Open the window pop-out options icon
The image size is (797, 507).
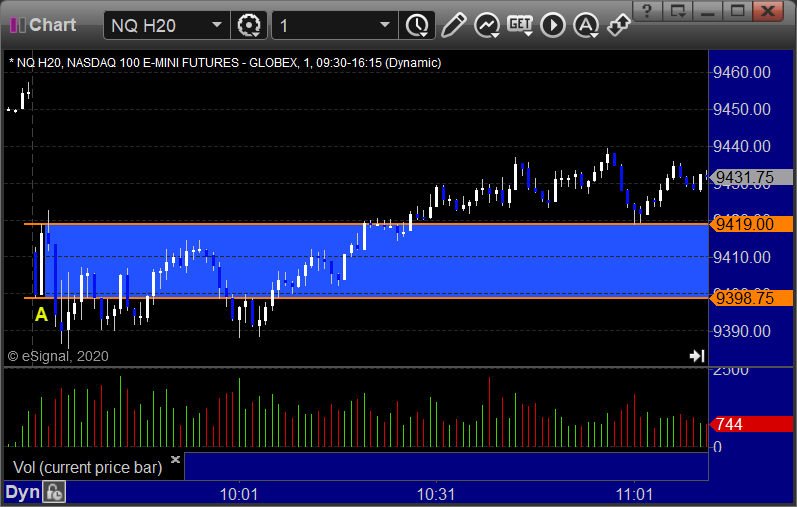(678, 11)
